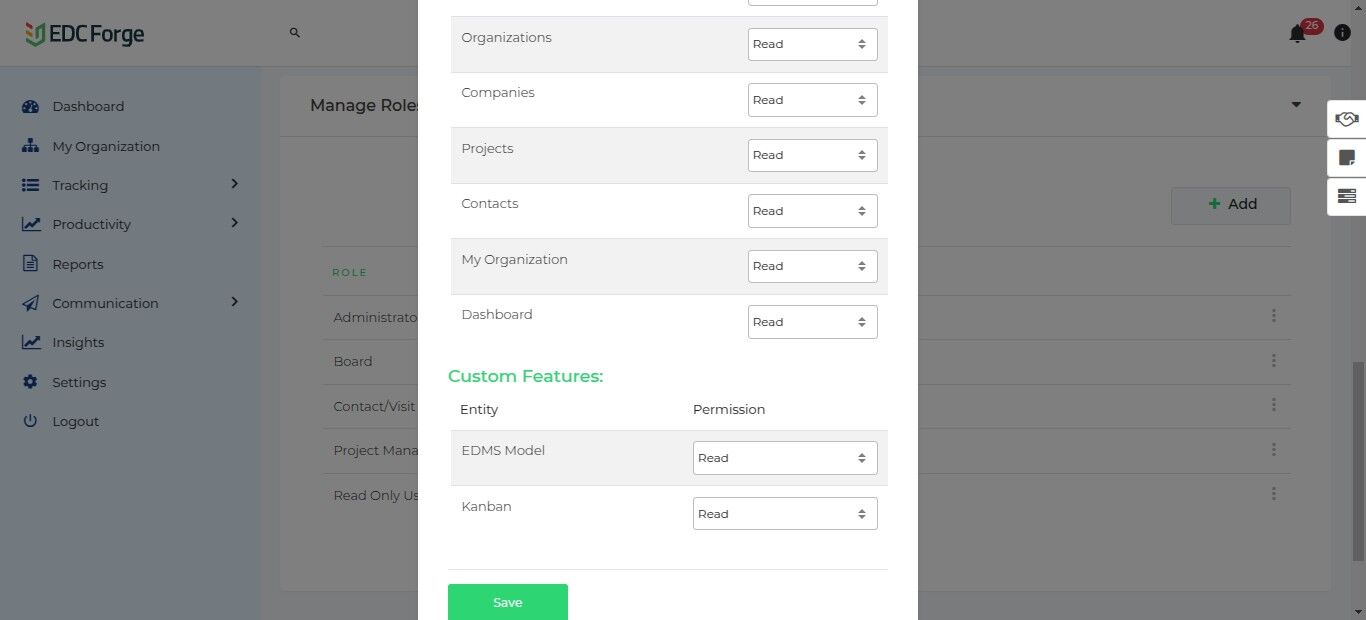Change the Projects permission dropdown

tap(812, 155)
